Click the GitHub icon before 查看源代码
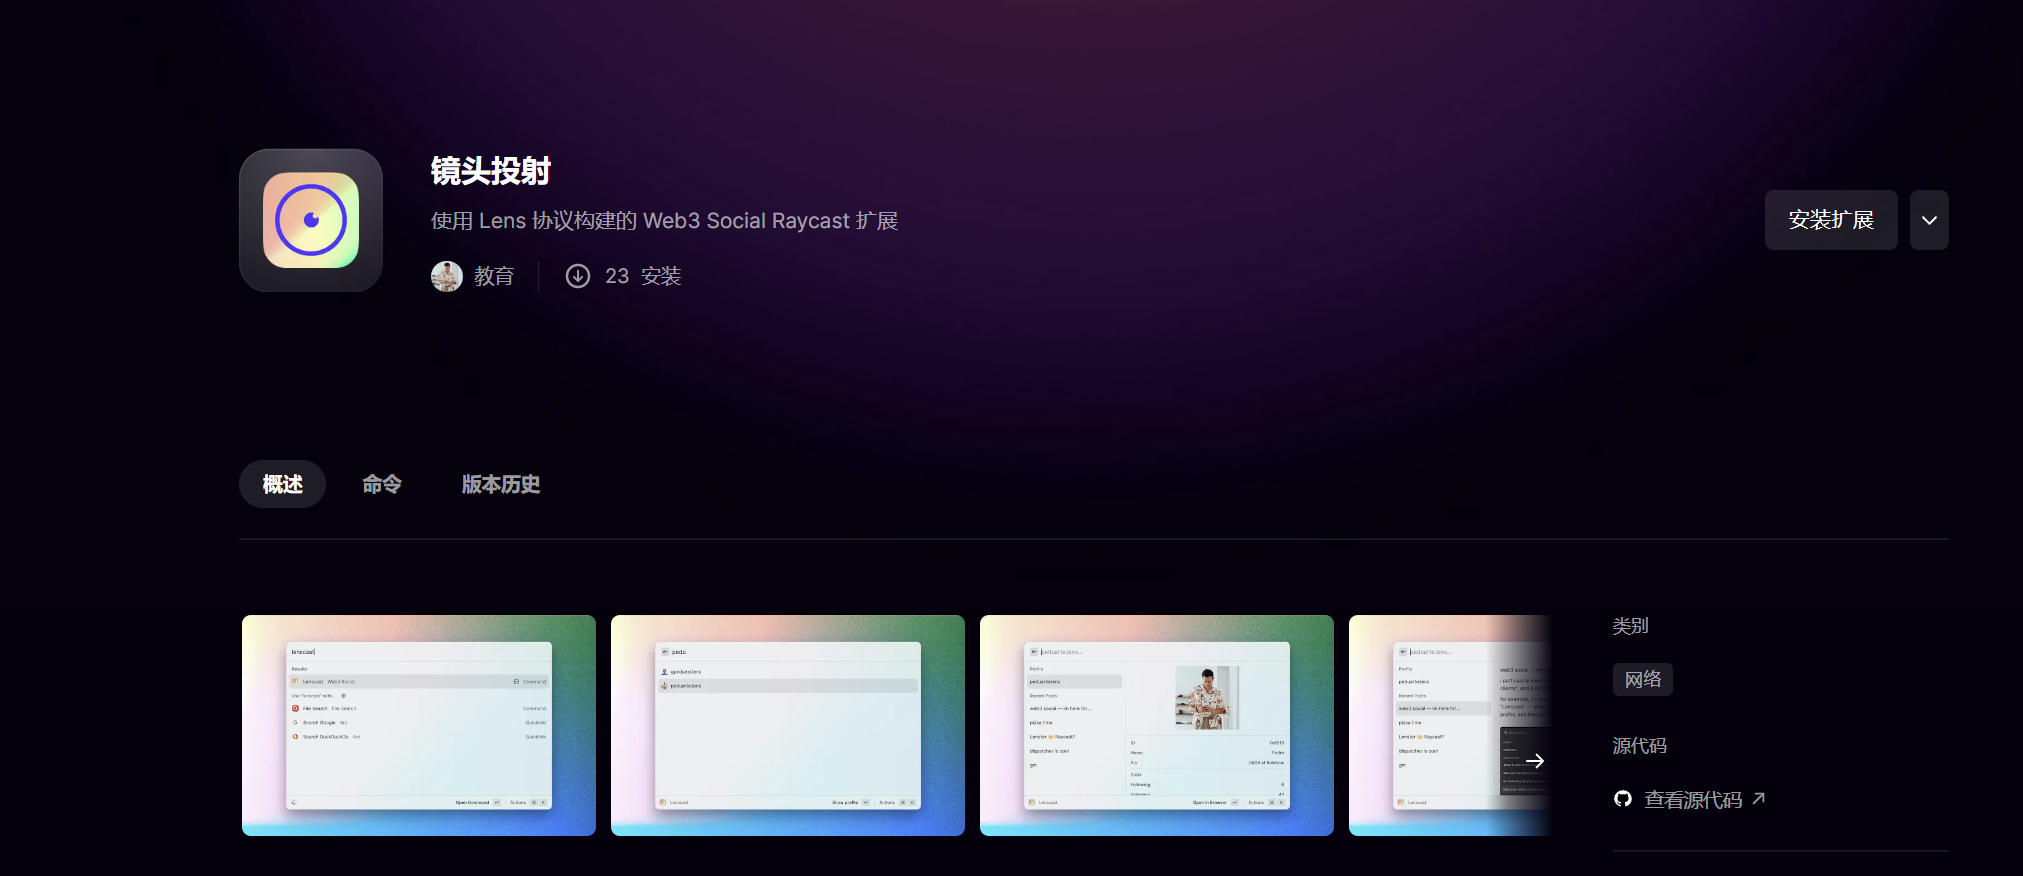2023x876 pixels. coord(1623,798)
